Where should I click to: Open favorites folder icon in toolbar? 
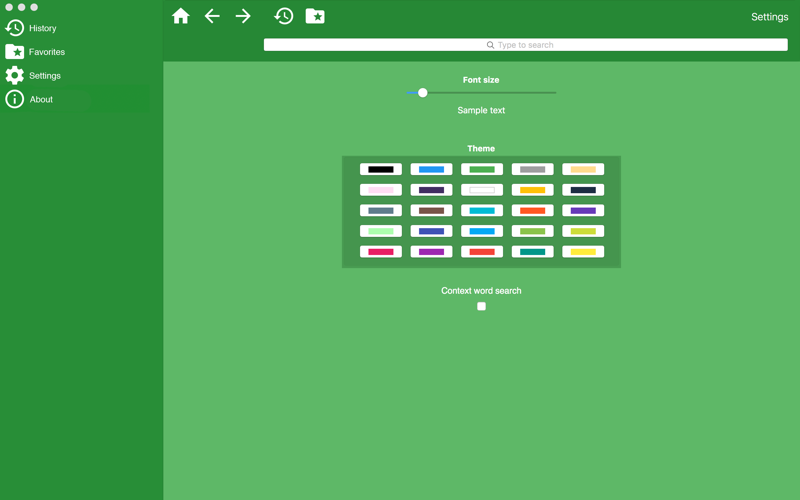315,16
